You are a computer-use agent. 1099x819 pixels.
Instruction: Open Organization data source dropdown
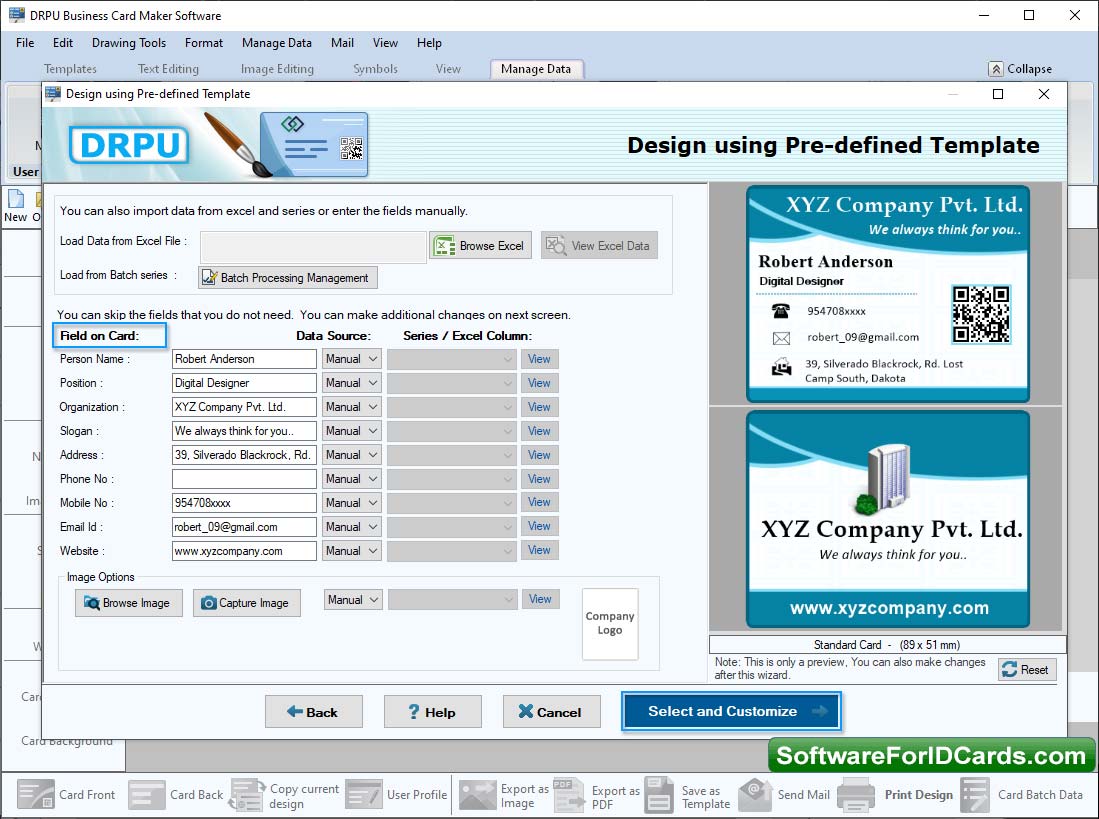[352, 407]
